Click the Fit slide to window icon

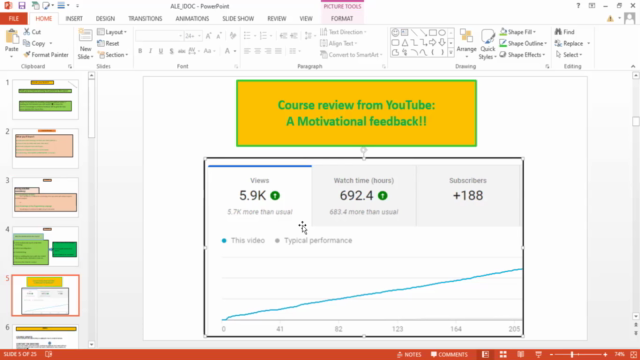633,354
